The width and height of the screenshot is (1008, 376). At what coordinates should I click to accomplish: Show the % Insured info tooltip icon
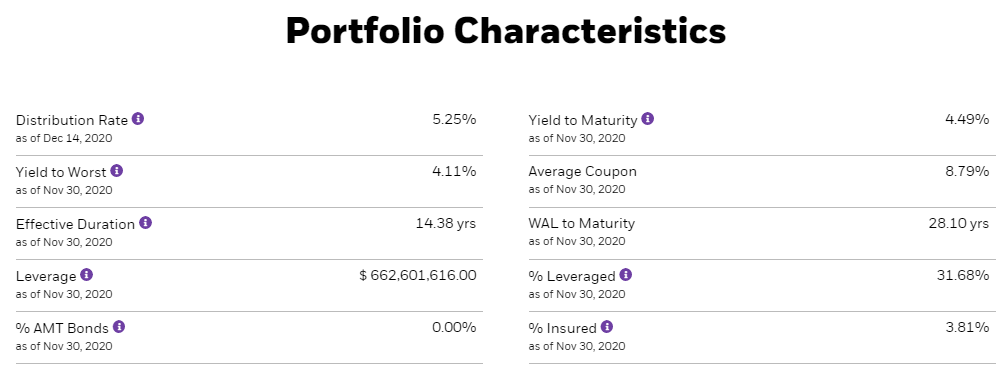point(607,327)
